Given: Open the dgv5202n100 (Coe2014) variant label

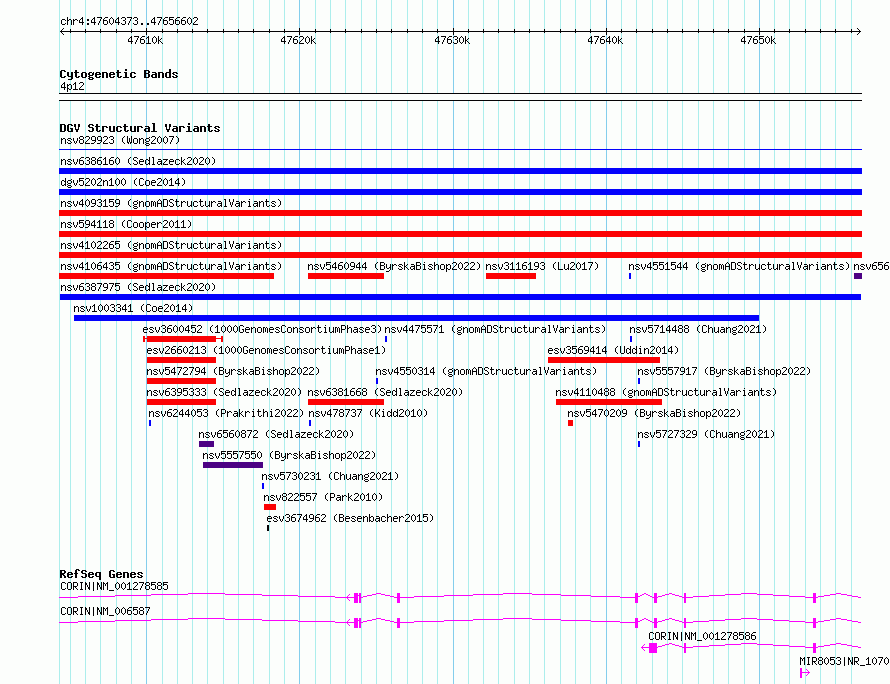Looking at the screenshot, I should pos(123,182).
